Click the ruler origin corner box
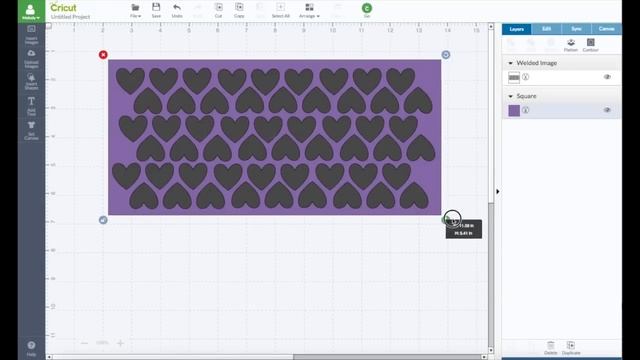The width and height of the screenshot is (640, 360). click(x=49, y=26)
